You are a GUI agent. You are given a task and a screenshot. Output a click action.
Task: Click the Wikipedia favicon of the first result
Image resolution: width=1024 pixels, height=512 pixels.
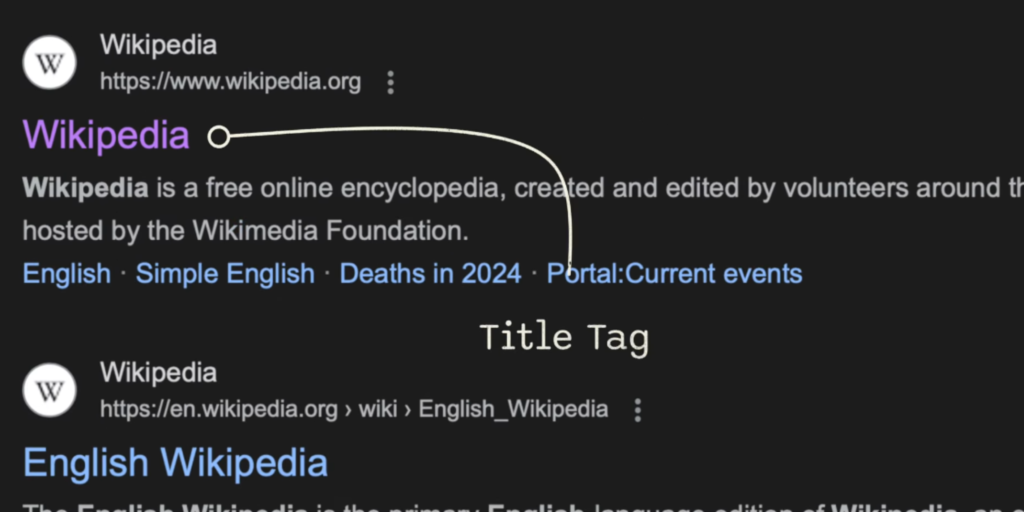coord(50,63)
